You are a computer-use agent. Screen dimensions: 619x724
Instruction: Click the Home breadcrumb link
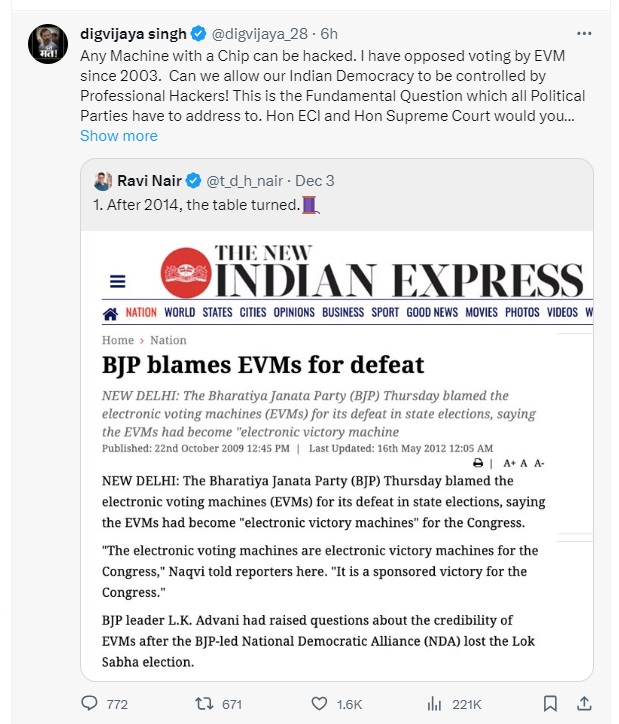coord(118,340)
